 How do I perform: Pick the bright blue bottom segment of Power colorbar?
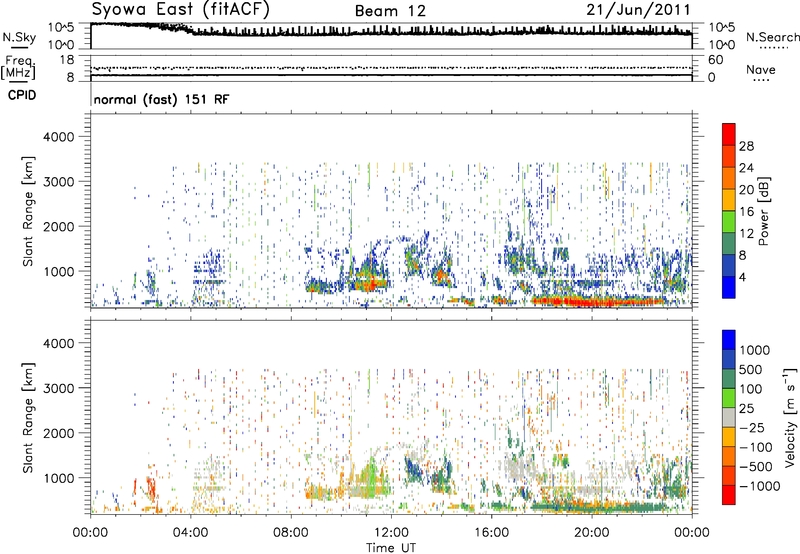[729, 288]
